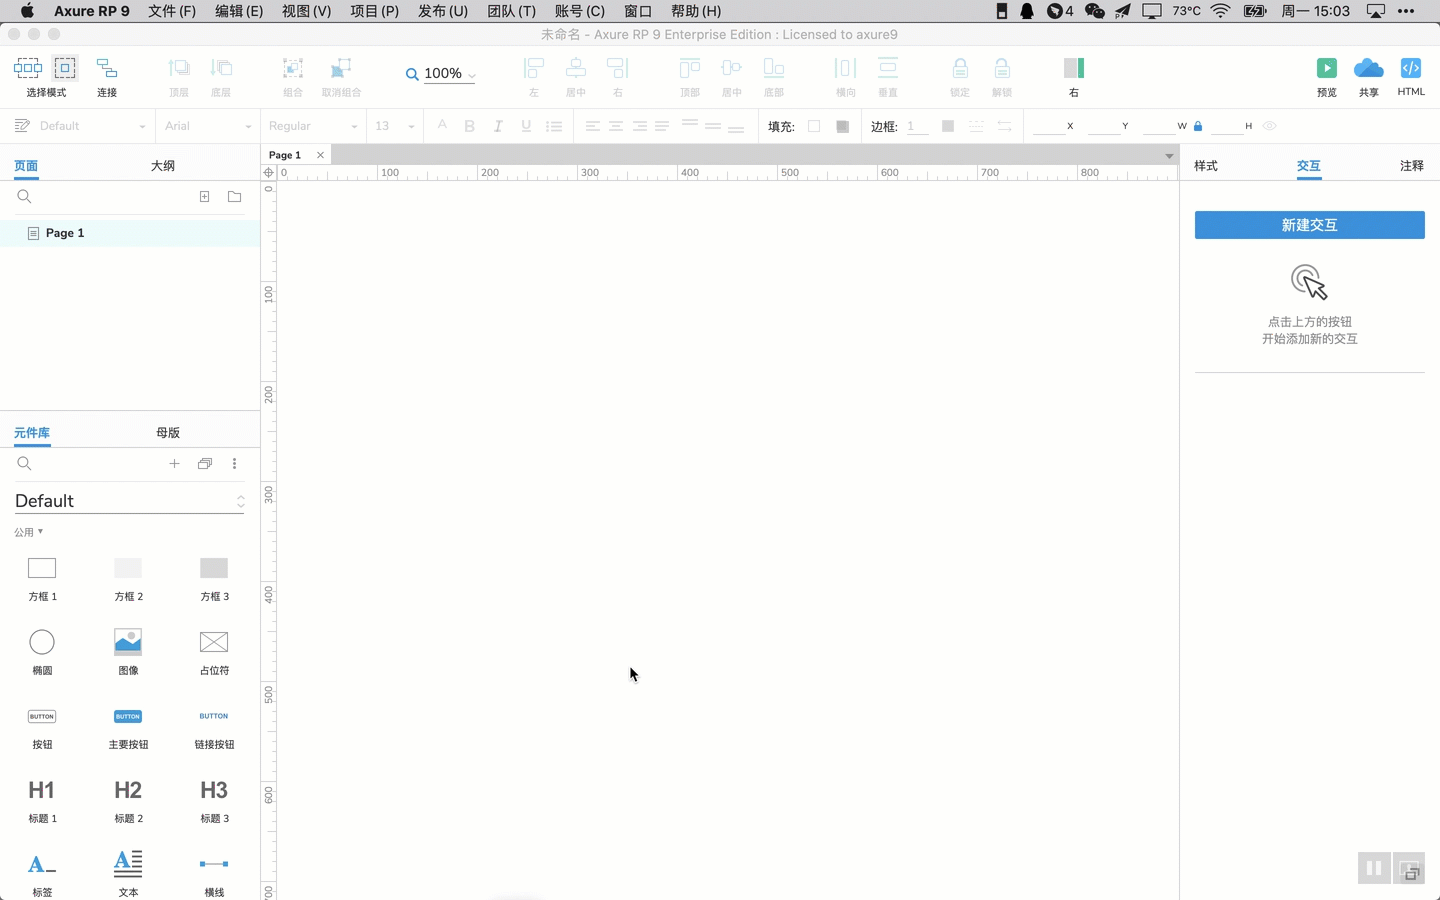The width and height of the screenshot is (1440, 900).
Task: Switch to the 注释 notes tab
Action: tap(1412, 166)
